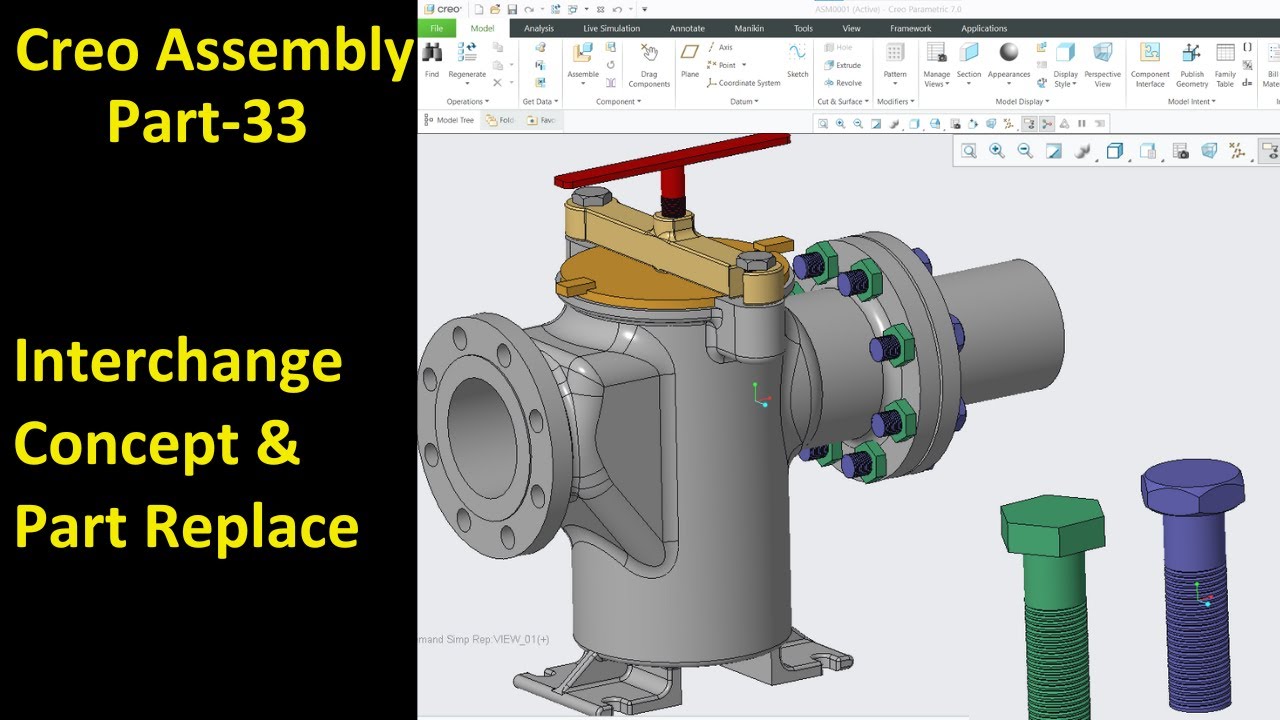
Task: Click Zoom Out in the upper graphics toolbar
Action: pos(858,124)
